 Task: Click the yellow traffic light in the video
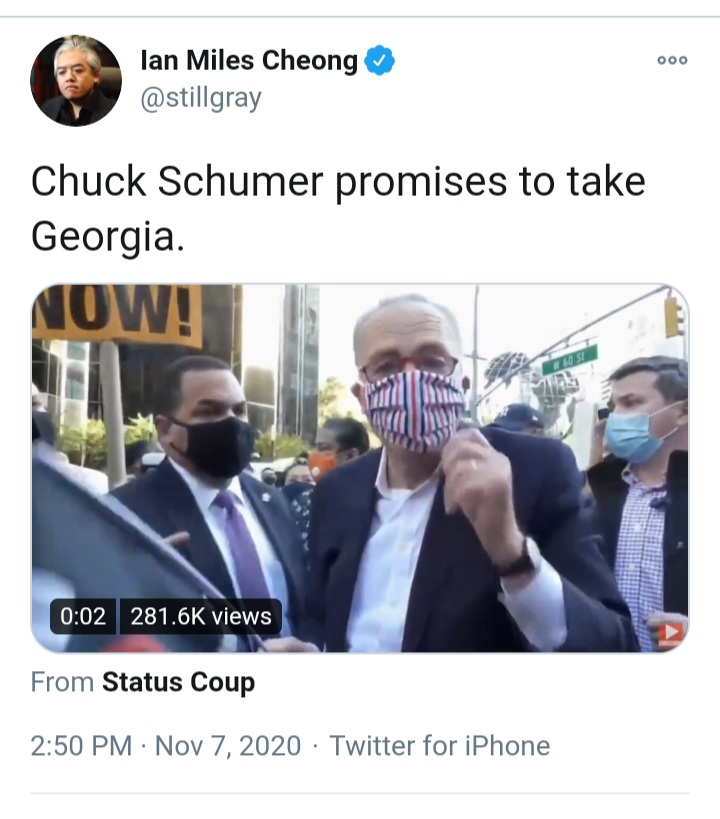pyautogui.click(x=674, y=317)
